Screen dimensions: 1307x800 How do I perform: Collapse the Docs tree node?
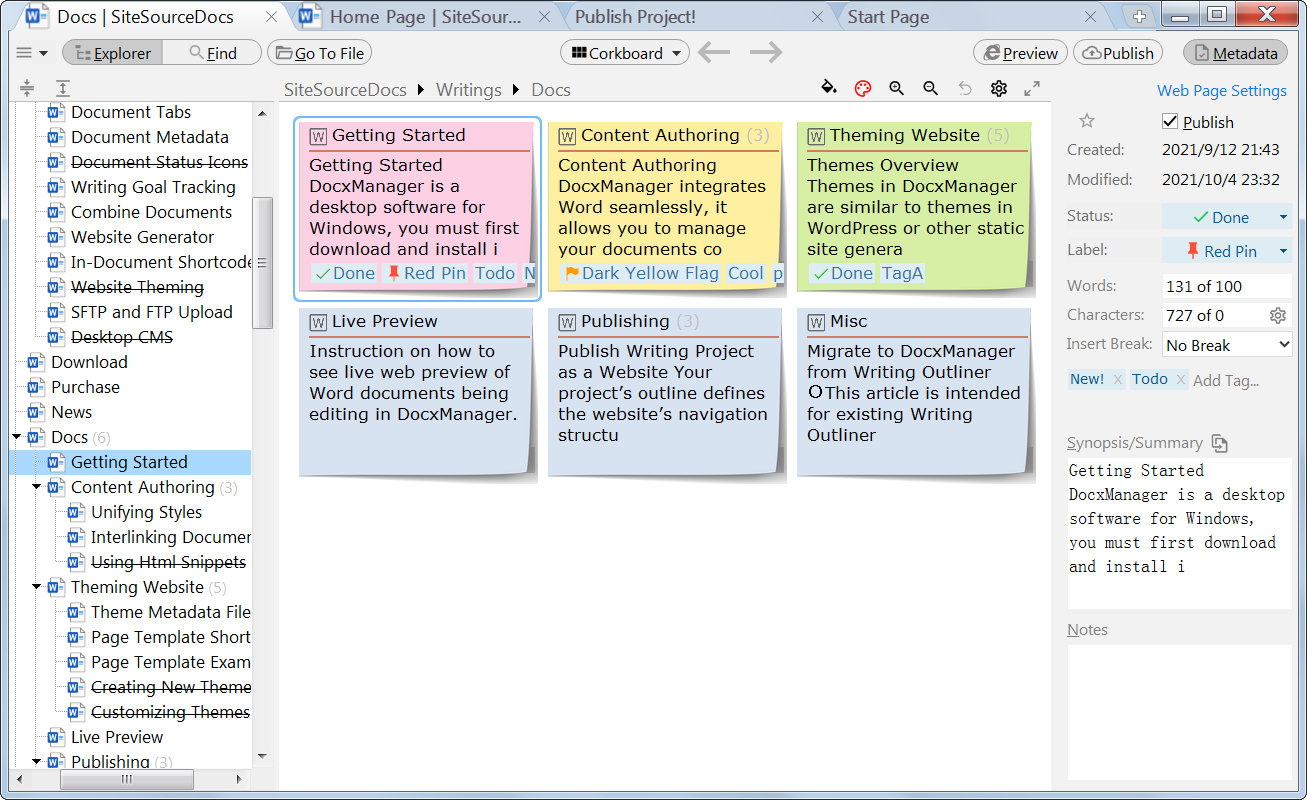point(17,437)
